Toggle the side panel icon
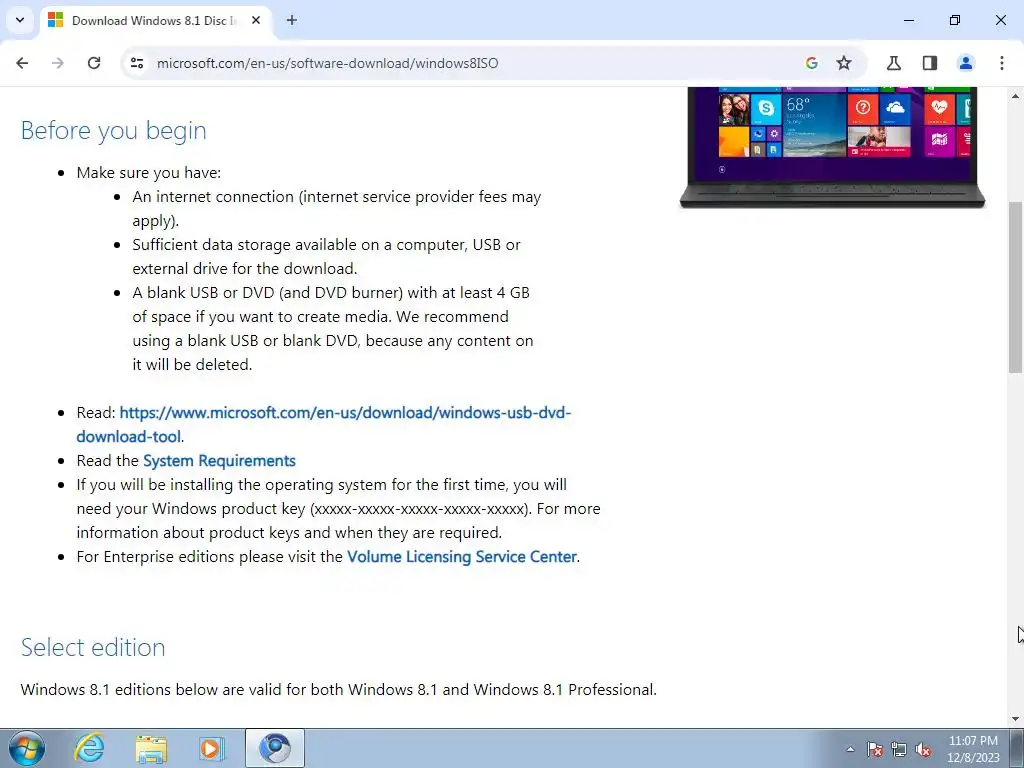 929,63
